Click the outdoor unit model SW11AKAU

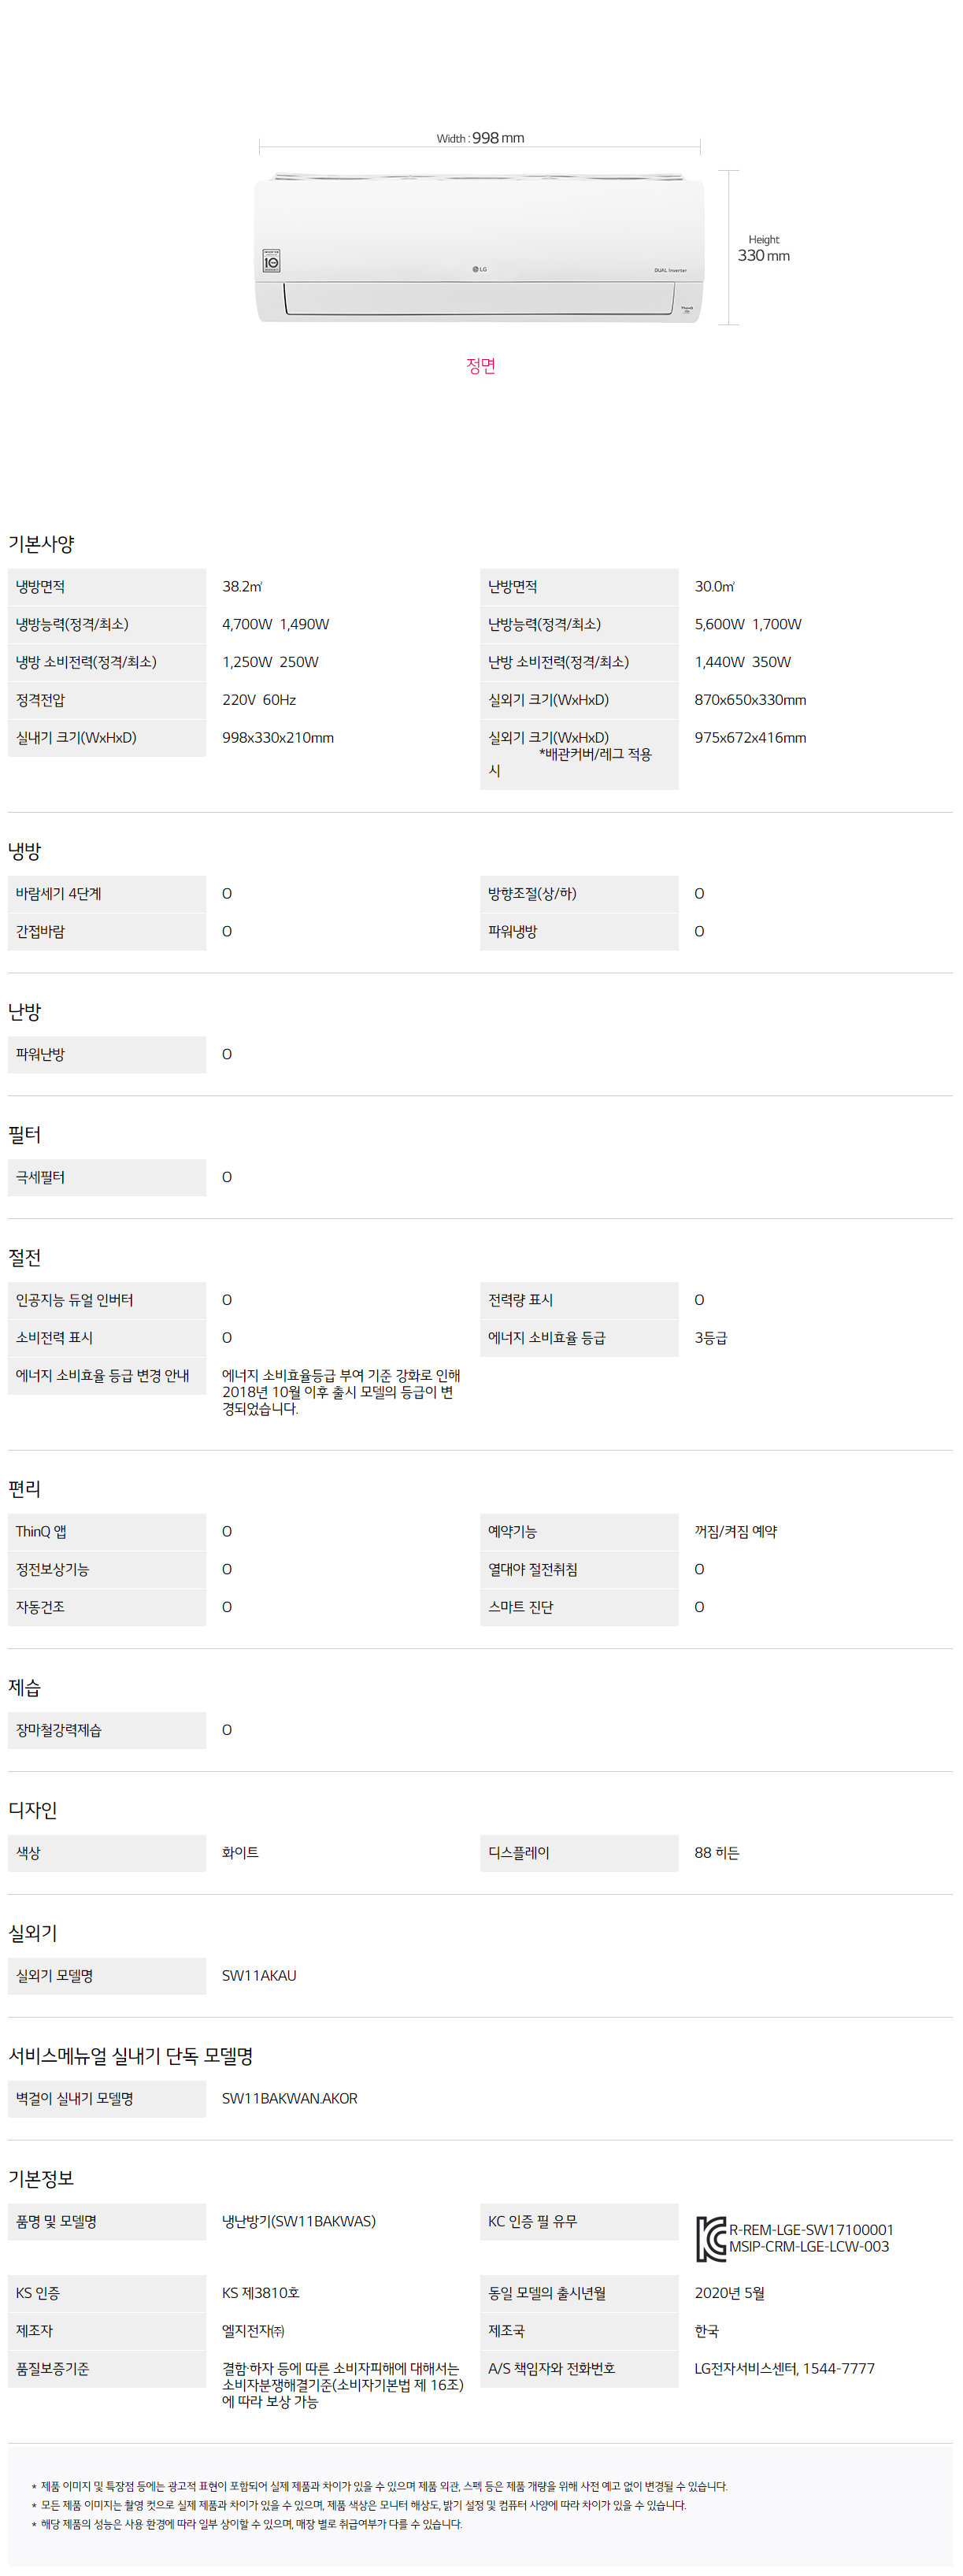click(x=259, y=1975)
